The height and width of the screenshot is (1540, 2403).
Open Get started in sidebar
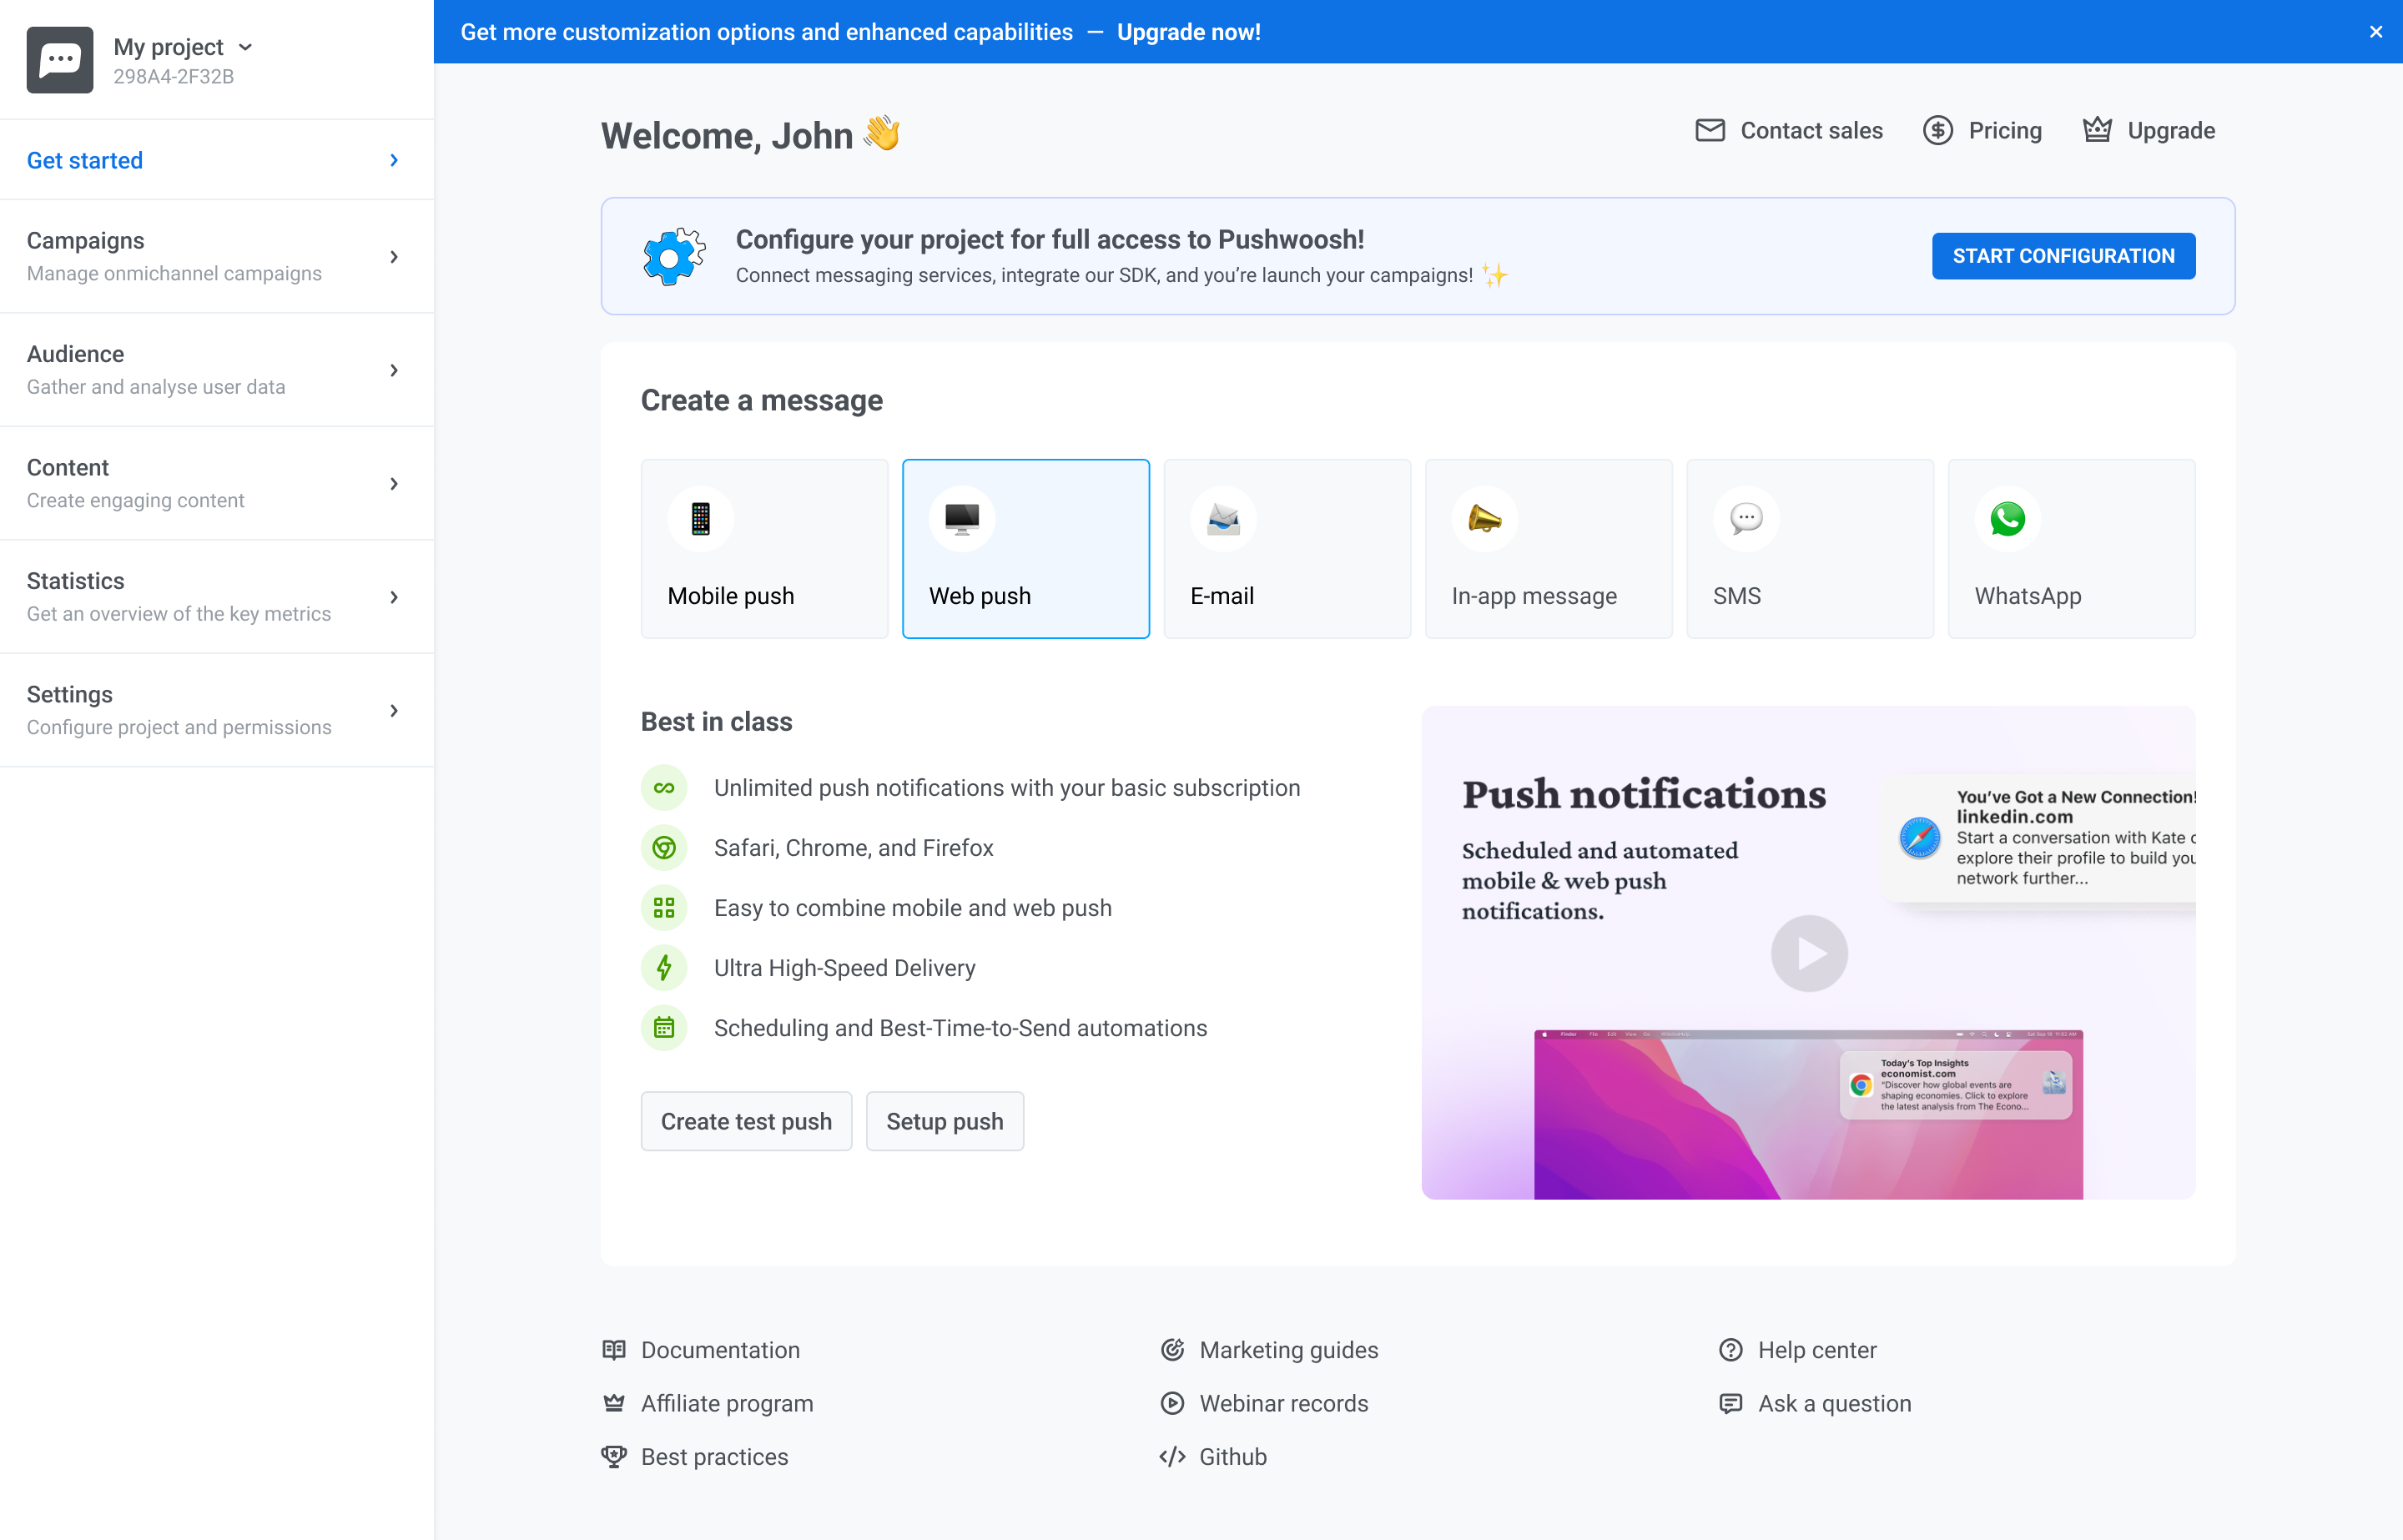tap(217, 160)
